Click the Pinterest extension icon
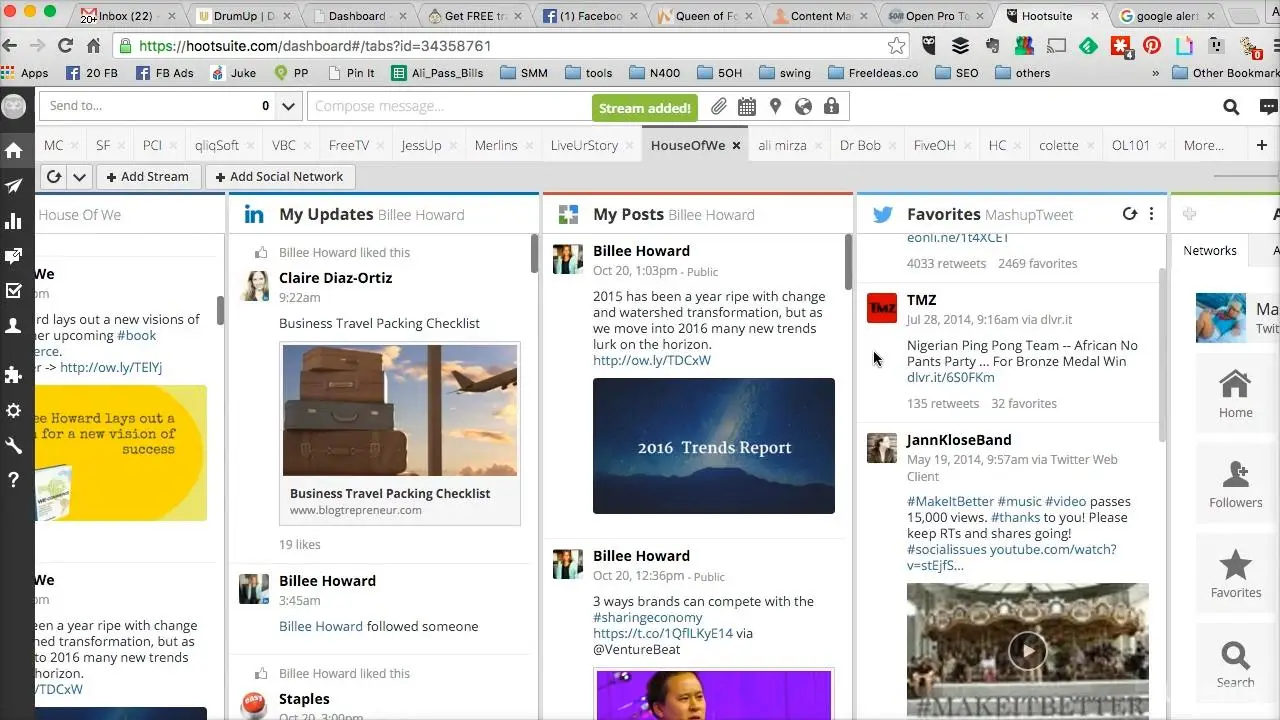Screen dimensions: 1280x720 click(x=1152, y=46)
